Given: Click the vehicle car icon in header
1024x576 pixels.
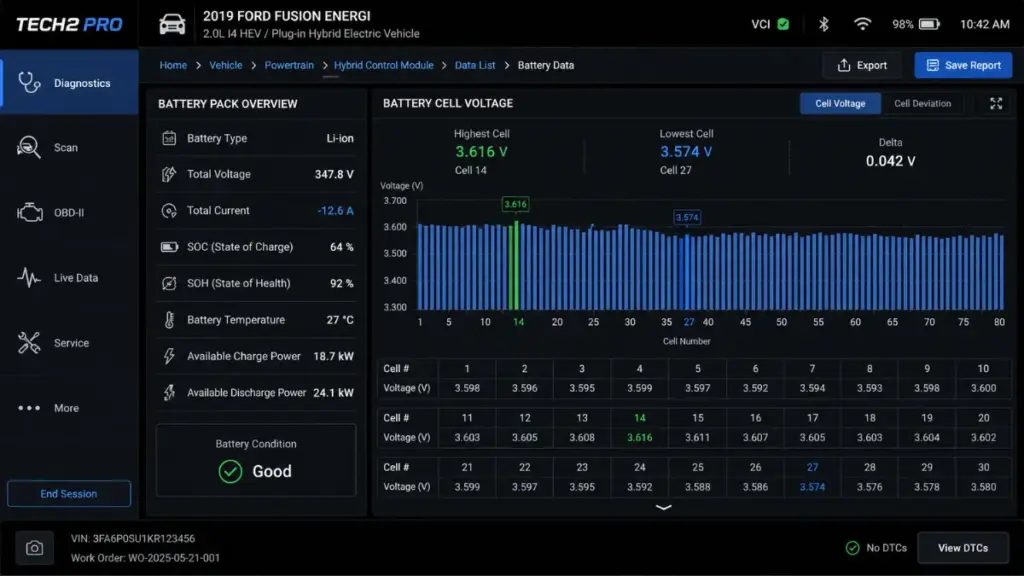Looking at the screenshot, I should coord(172,25).
